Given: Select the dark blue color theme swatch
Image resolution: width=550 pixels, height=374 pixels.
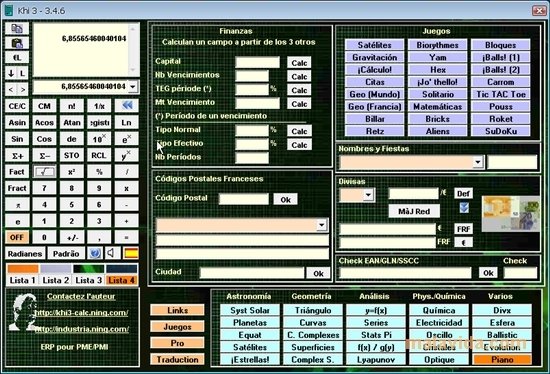Looking at the screenshot, I should [121, 269].
